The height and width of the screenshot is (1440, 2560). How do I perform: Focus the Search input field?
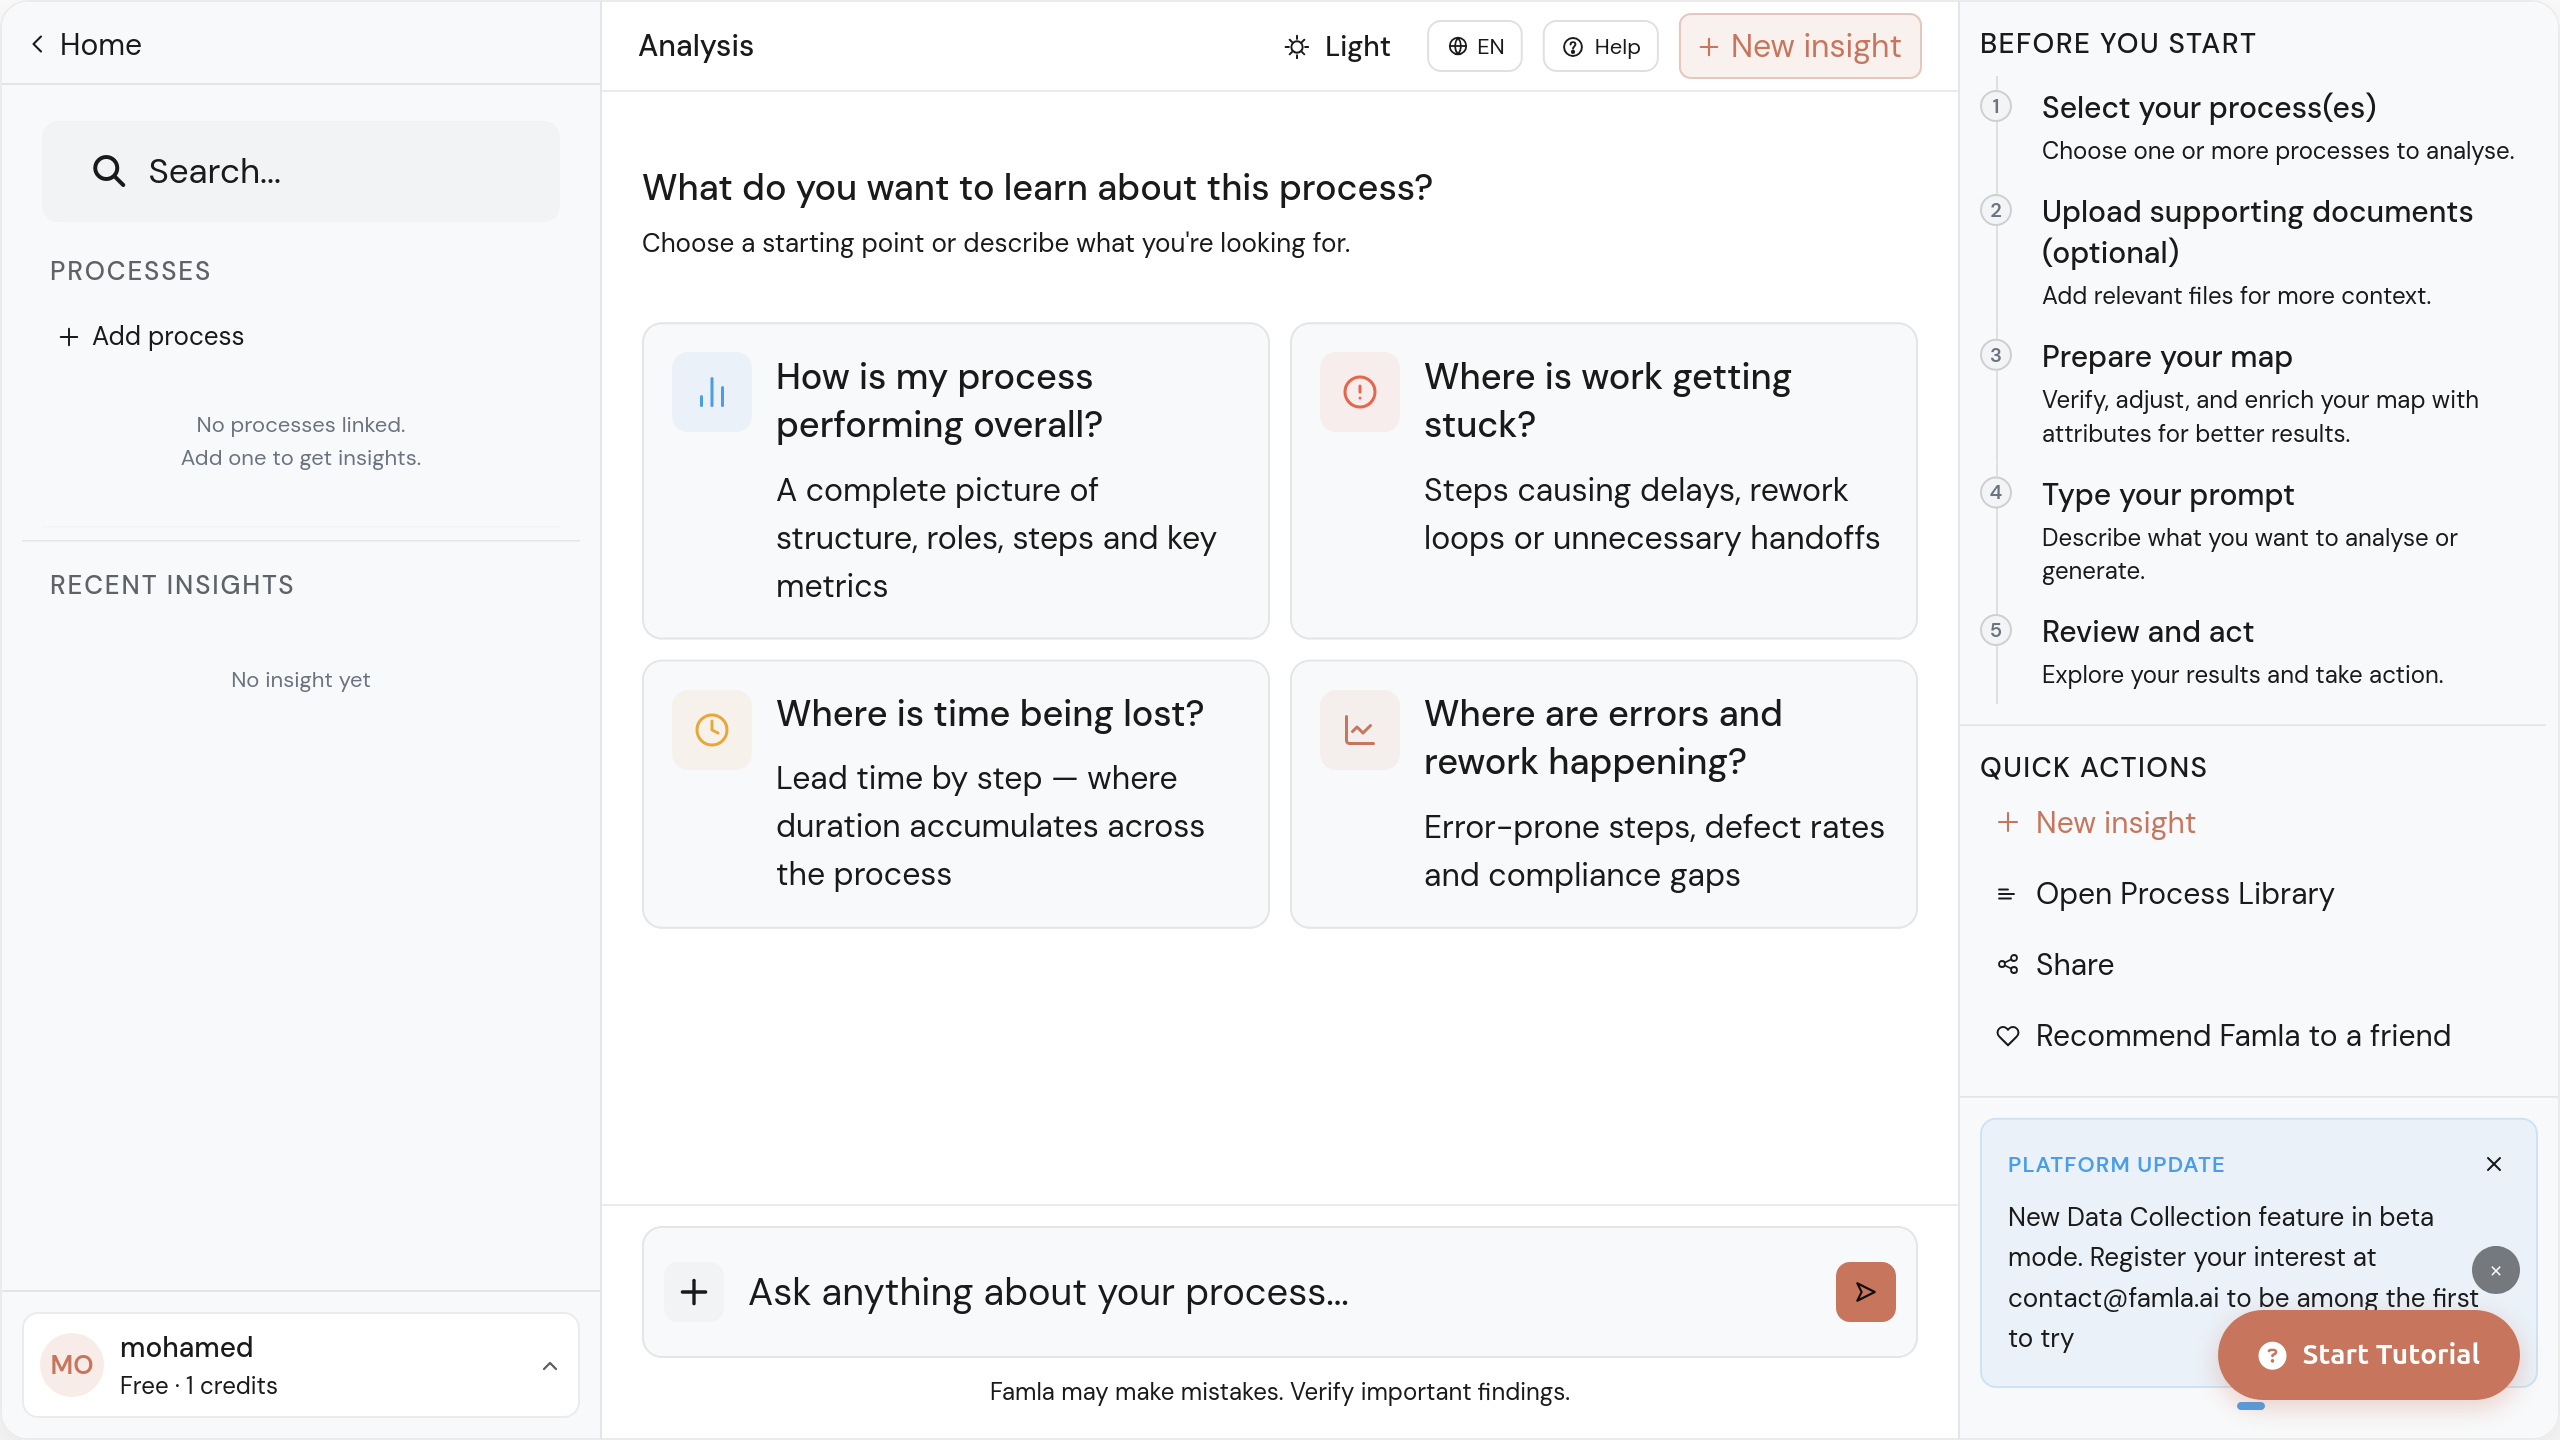coord(301,171)
